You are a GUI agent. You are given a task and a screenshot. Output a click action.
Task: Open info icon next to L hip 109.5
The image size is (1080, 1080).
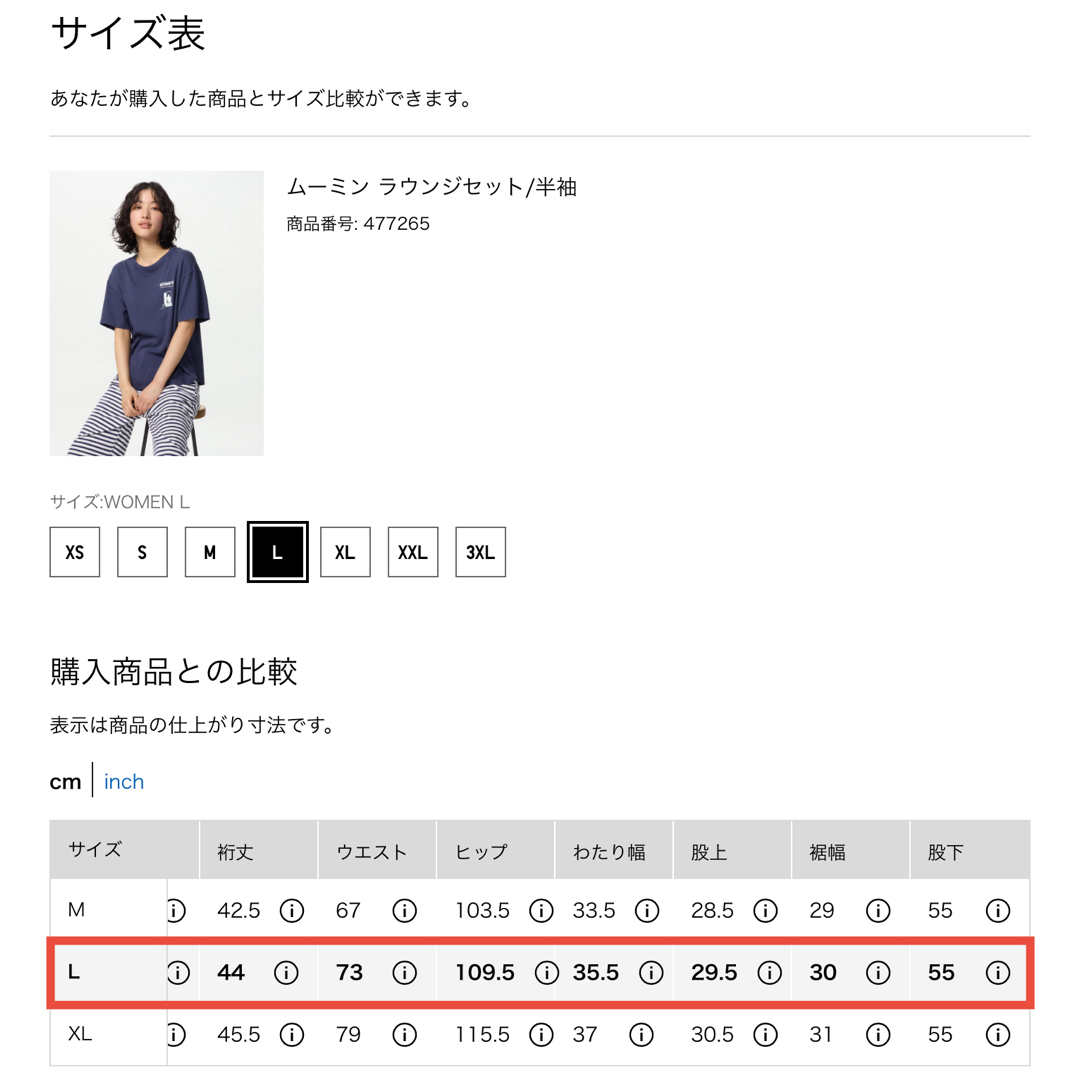(546, 973)
